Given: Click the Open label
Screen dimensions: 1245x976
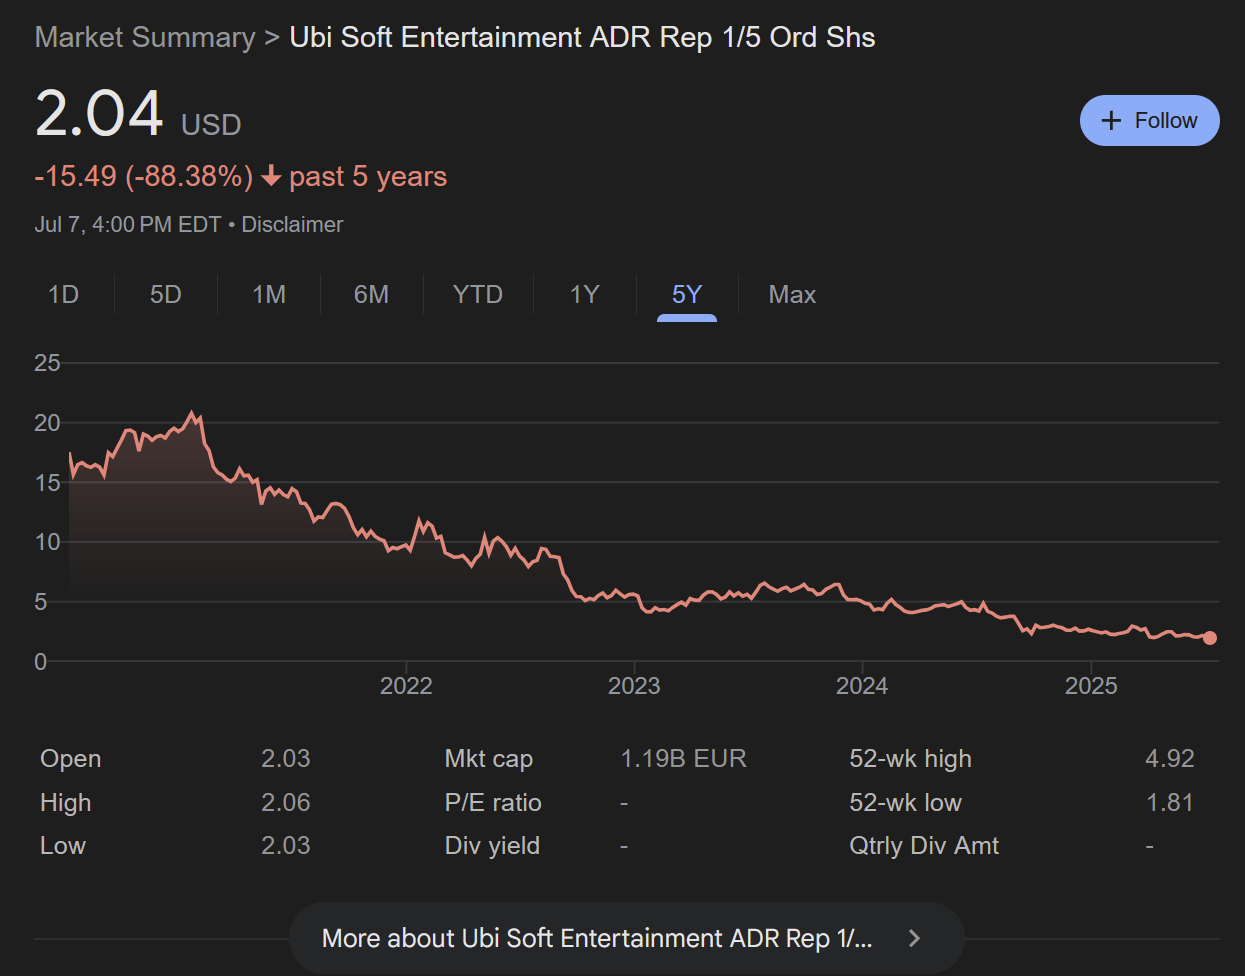Looking at the screenshot, I should pos(70,759).
